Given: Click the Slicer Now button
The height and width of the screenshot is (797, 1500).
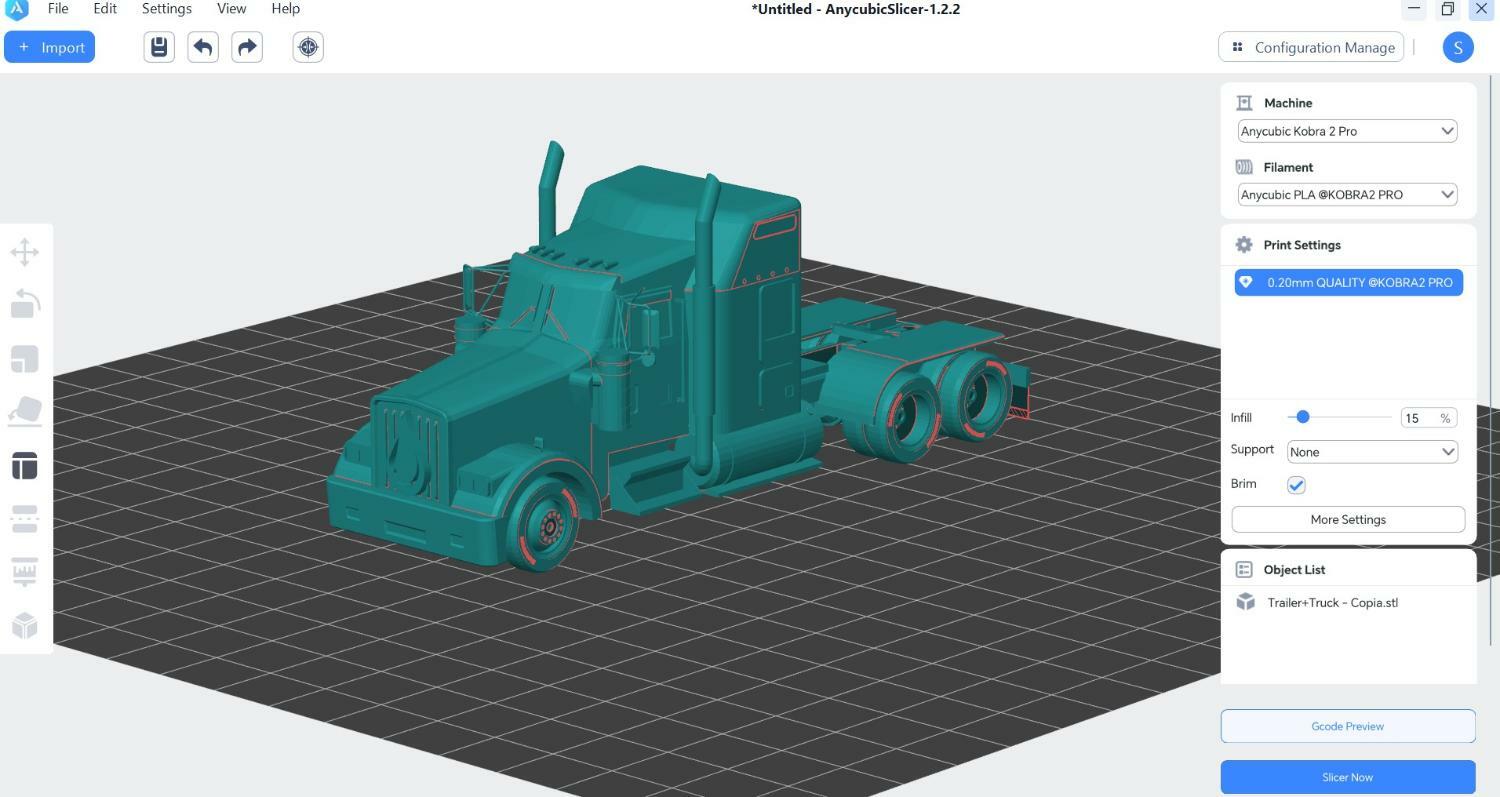Looking at the screenshot, I should click(1347, 777).
